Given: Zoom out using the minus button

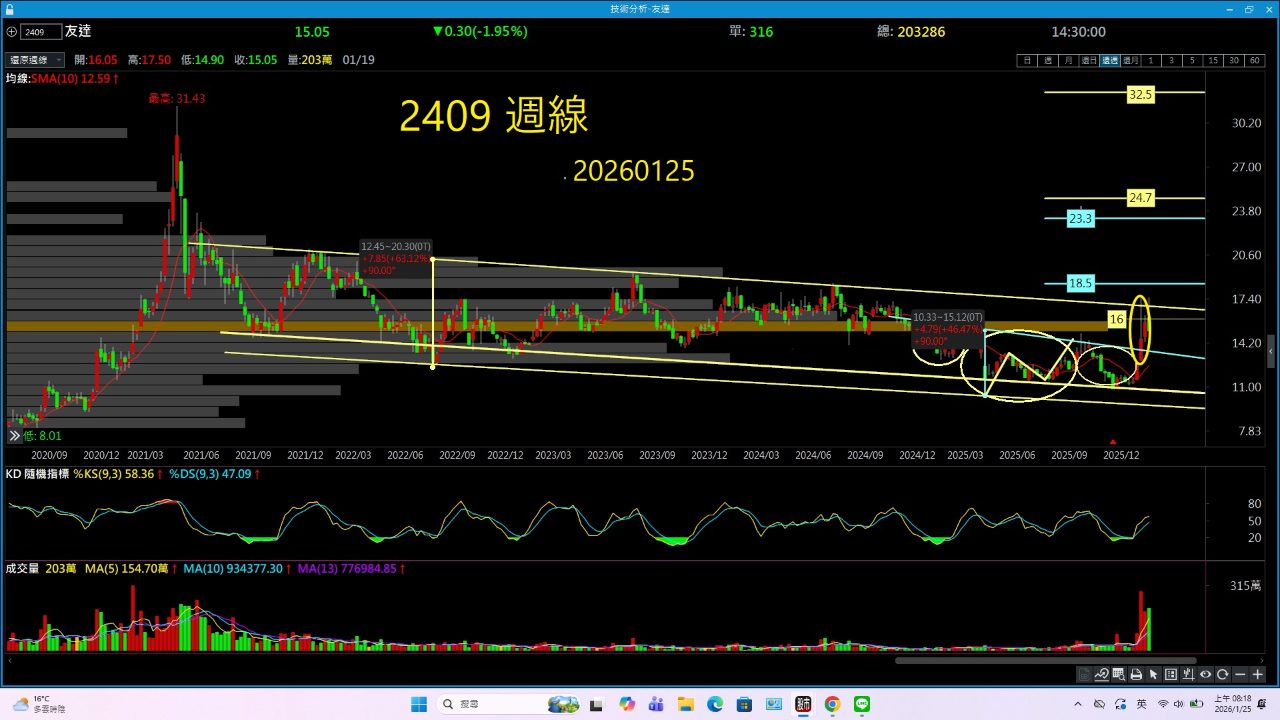Looking at the screenshot, I should pyautogui.click(x=1239, y=675).
